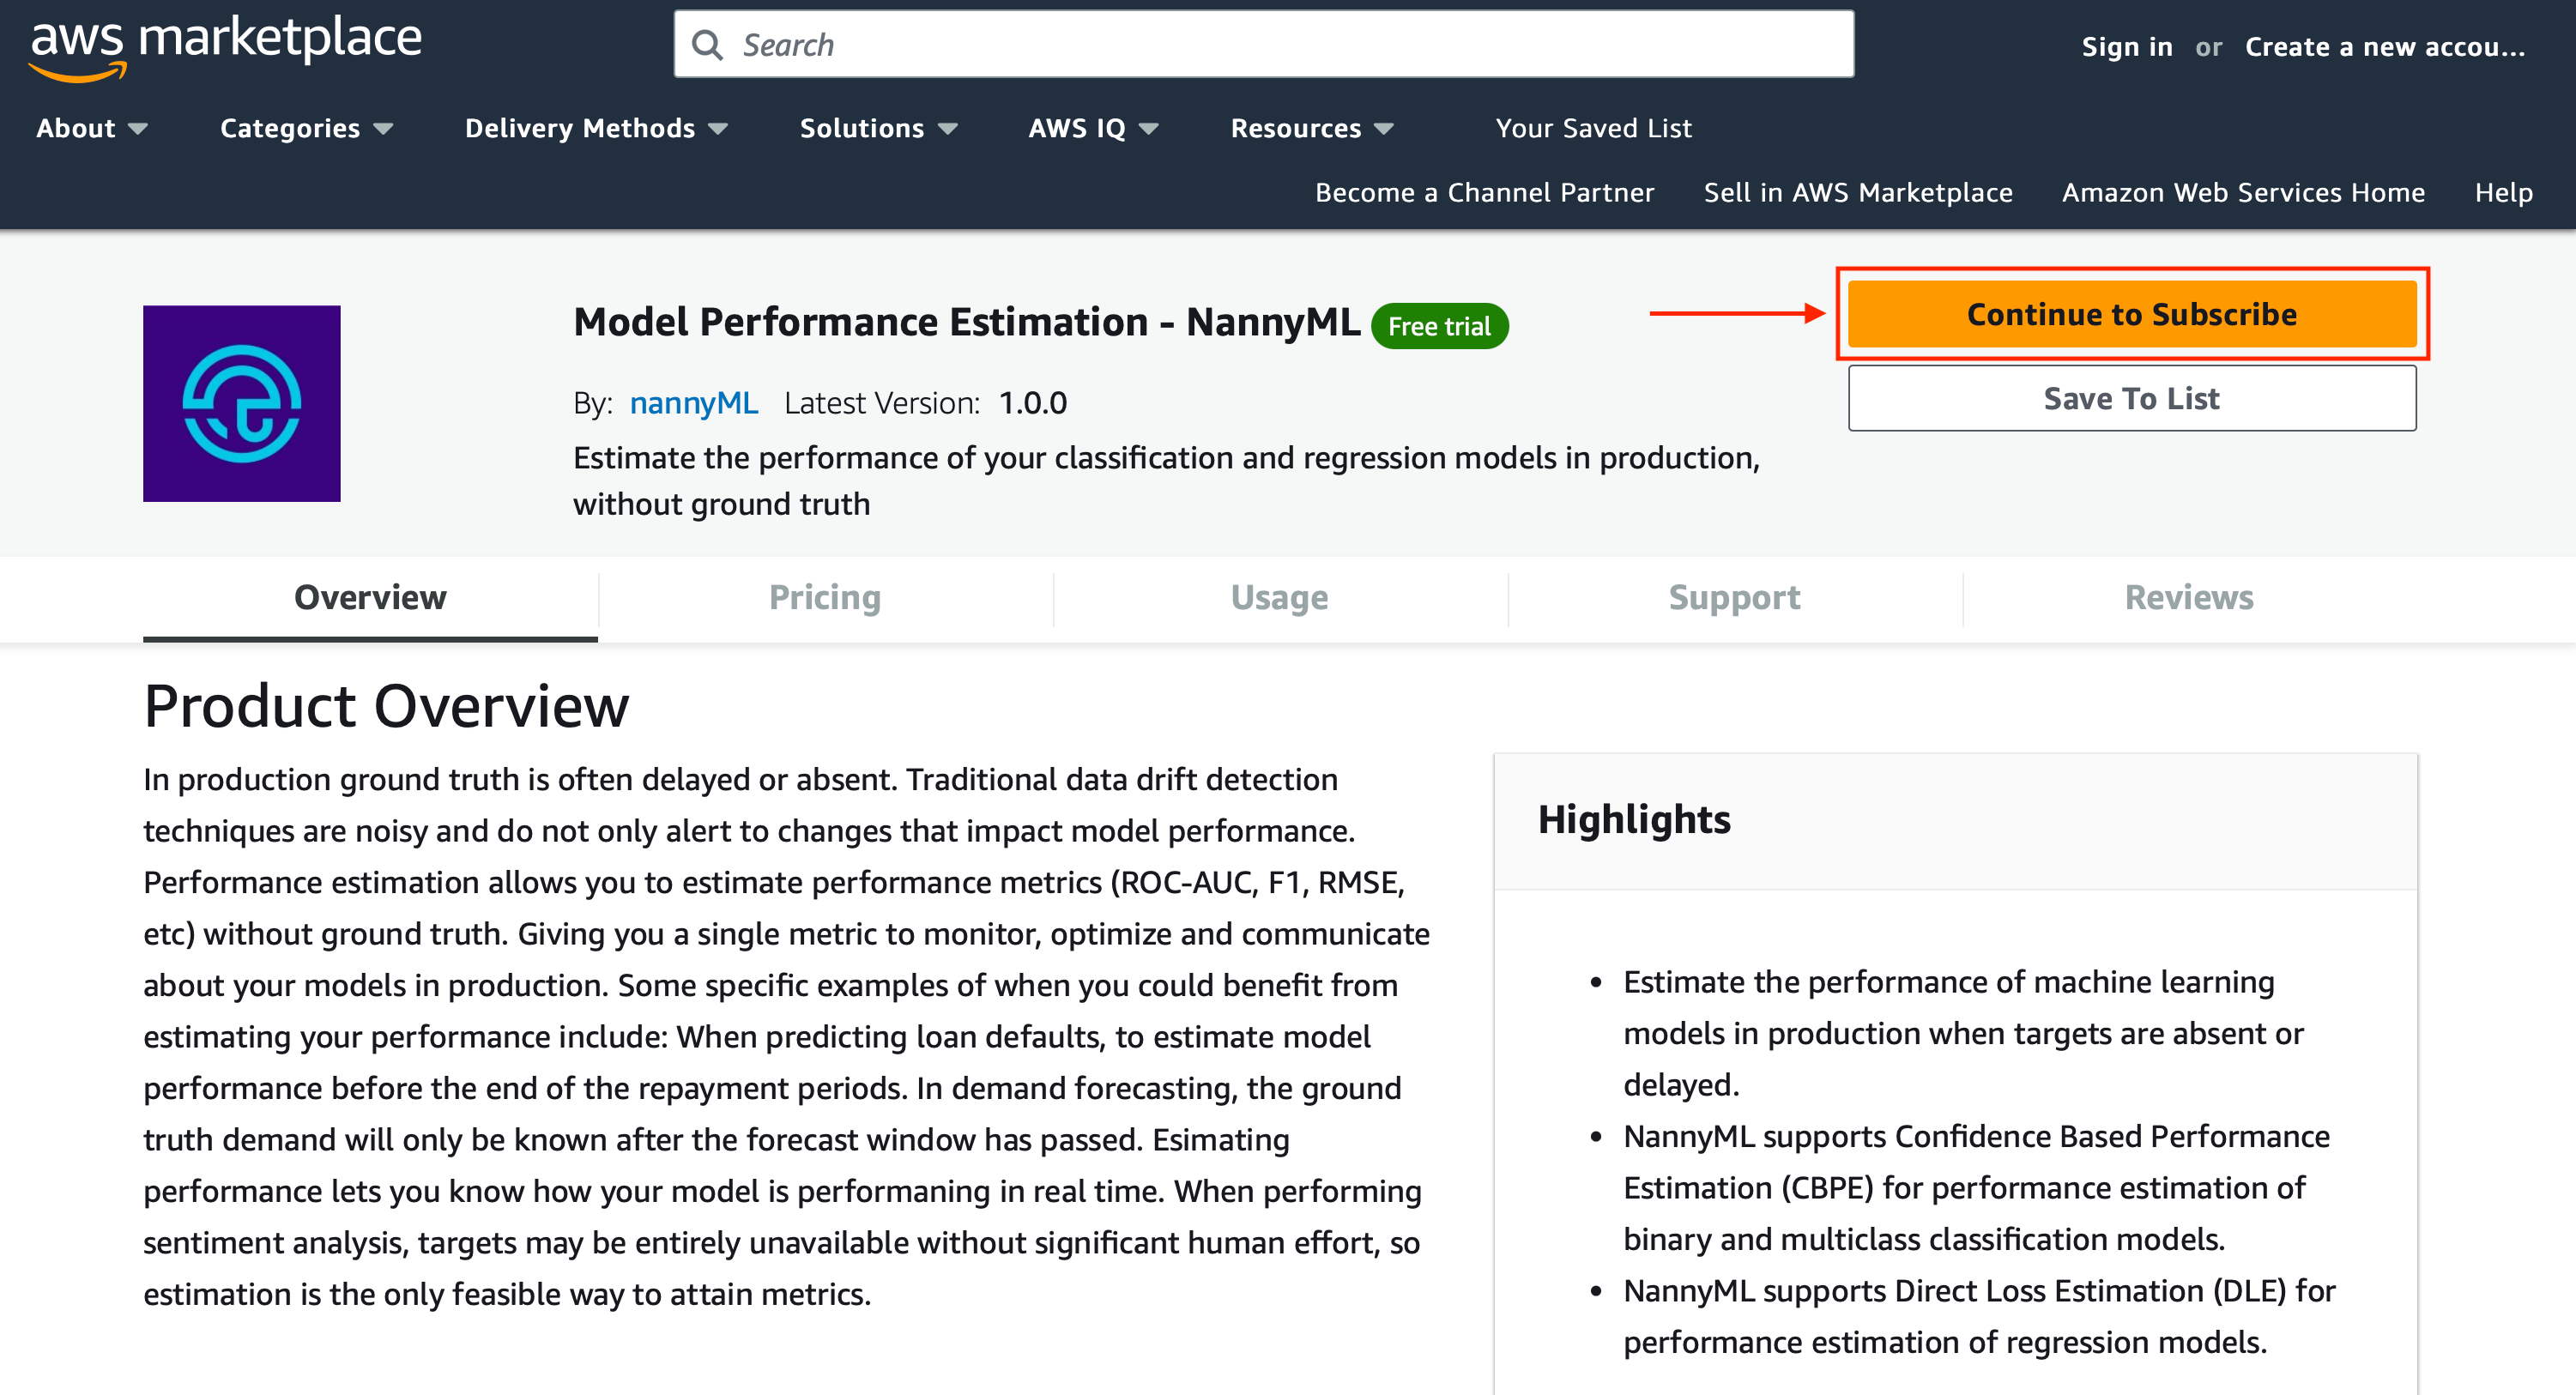Click the Model Performance Estimation - NannyML title
The width and height of the screenshot is (2576, 1395).
coord(967,322)
